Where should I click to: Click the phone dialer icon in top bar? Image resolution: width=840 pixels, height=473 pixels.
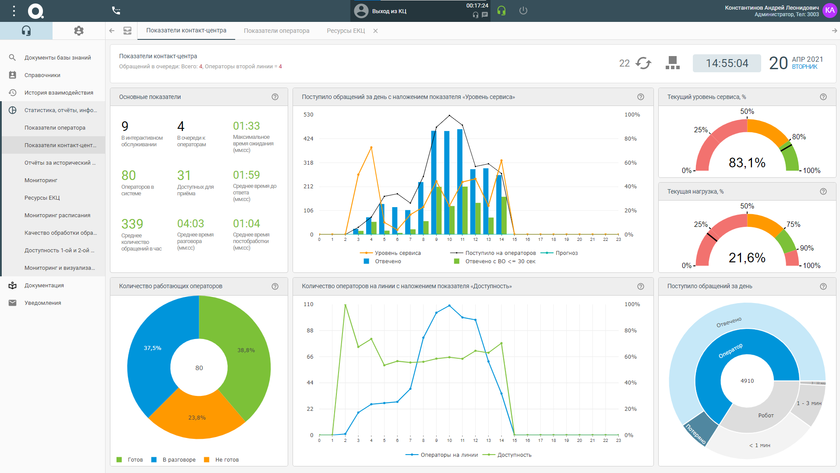click(x=116, y=10)
